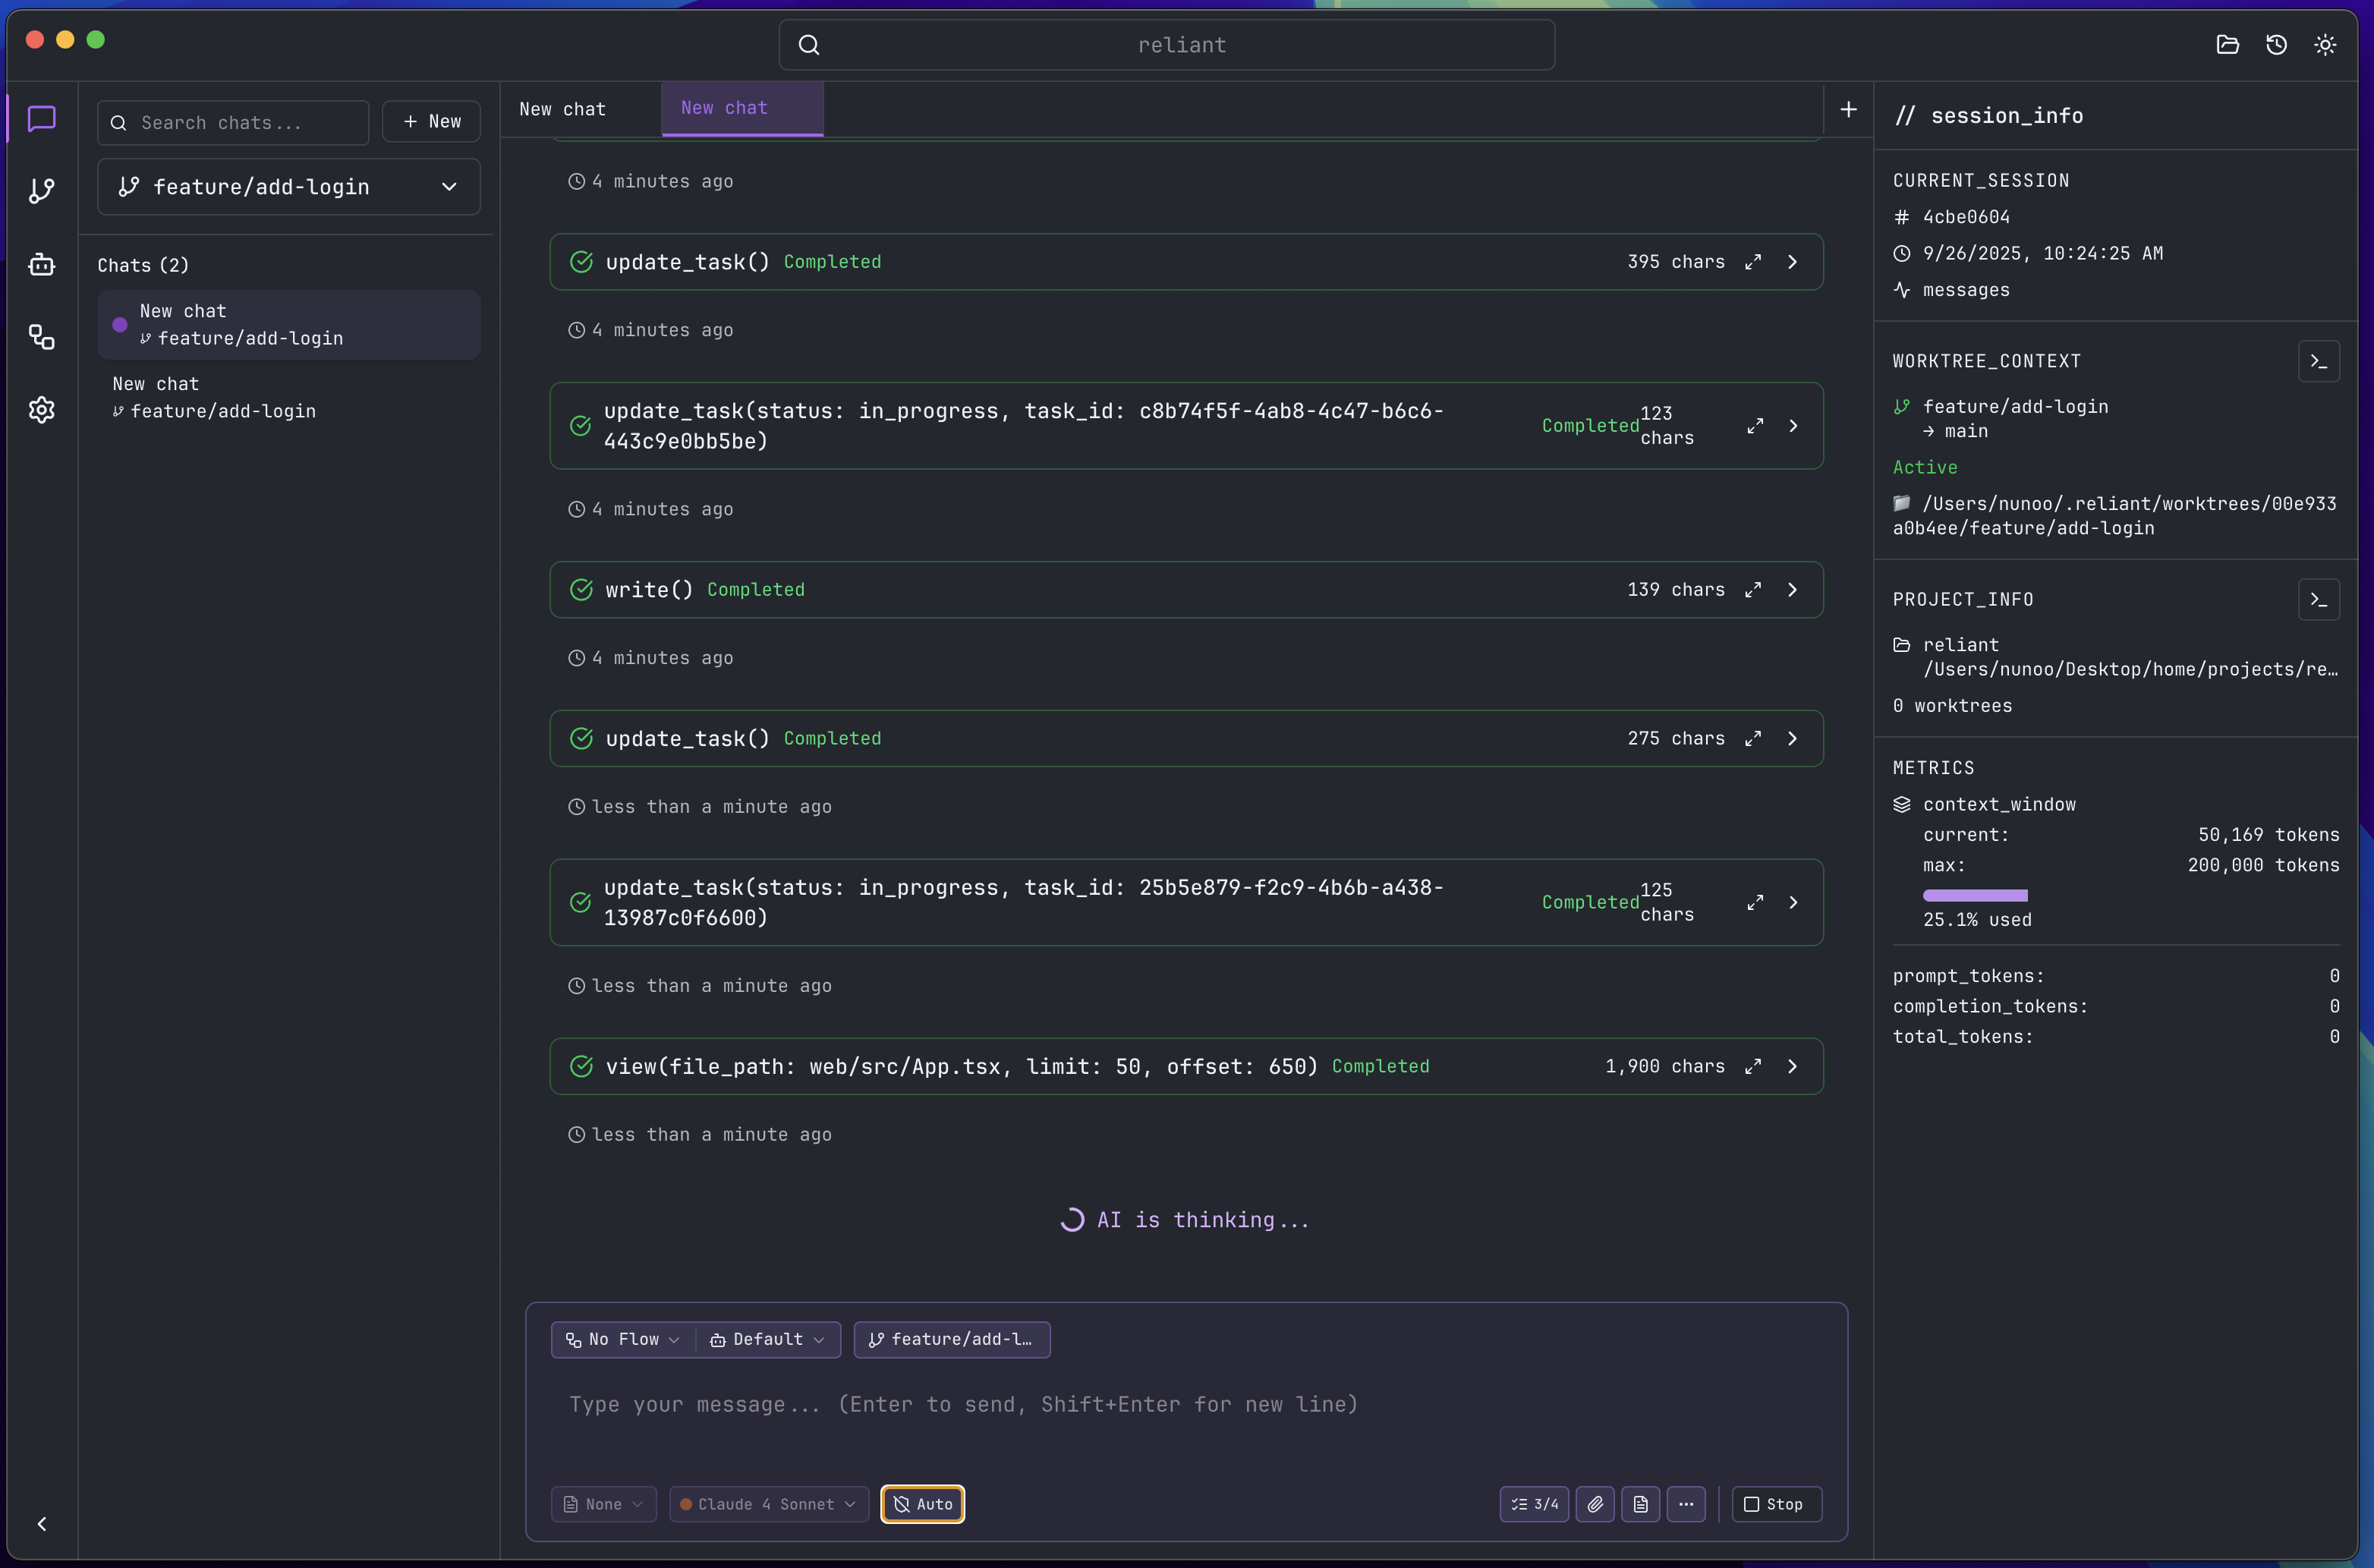Open the Claude 4 Sonnet model dropdown

(768, 1504)
